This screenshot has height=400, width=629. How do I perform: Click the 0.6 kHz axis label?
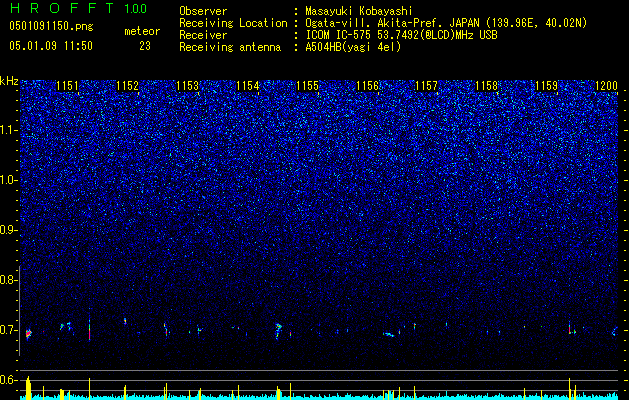(x=9, y=380)
